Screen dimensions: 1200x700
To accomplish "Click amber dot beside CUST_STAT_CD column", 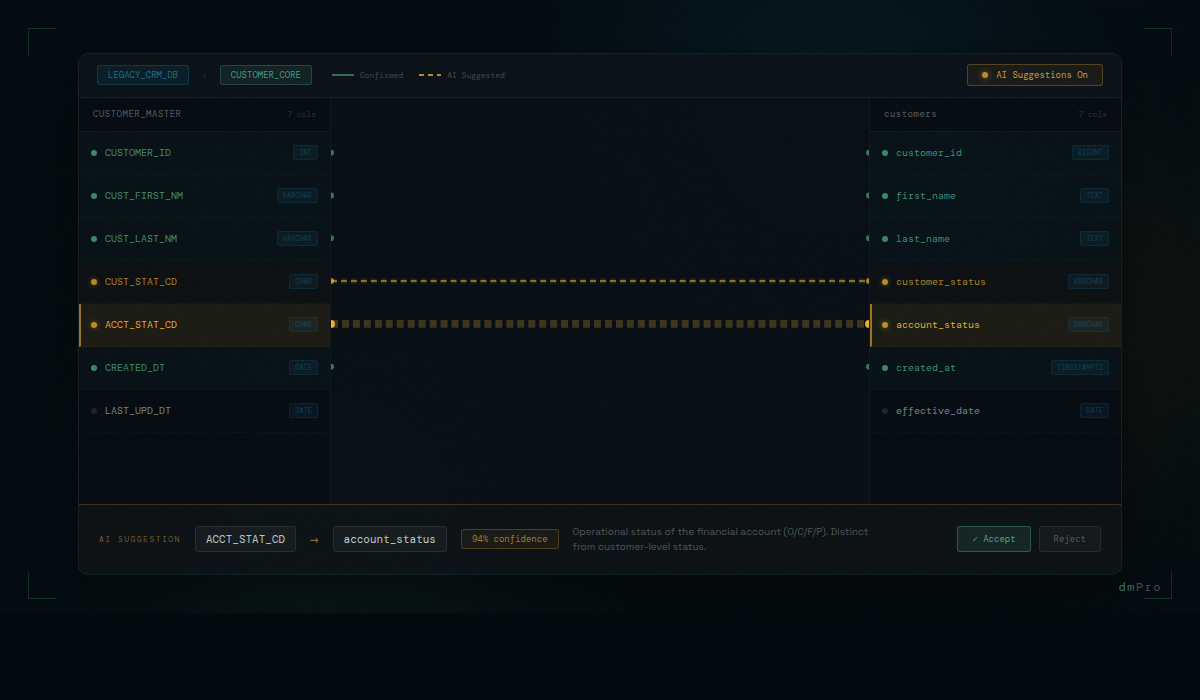I will point(94,282).
